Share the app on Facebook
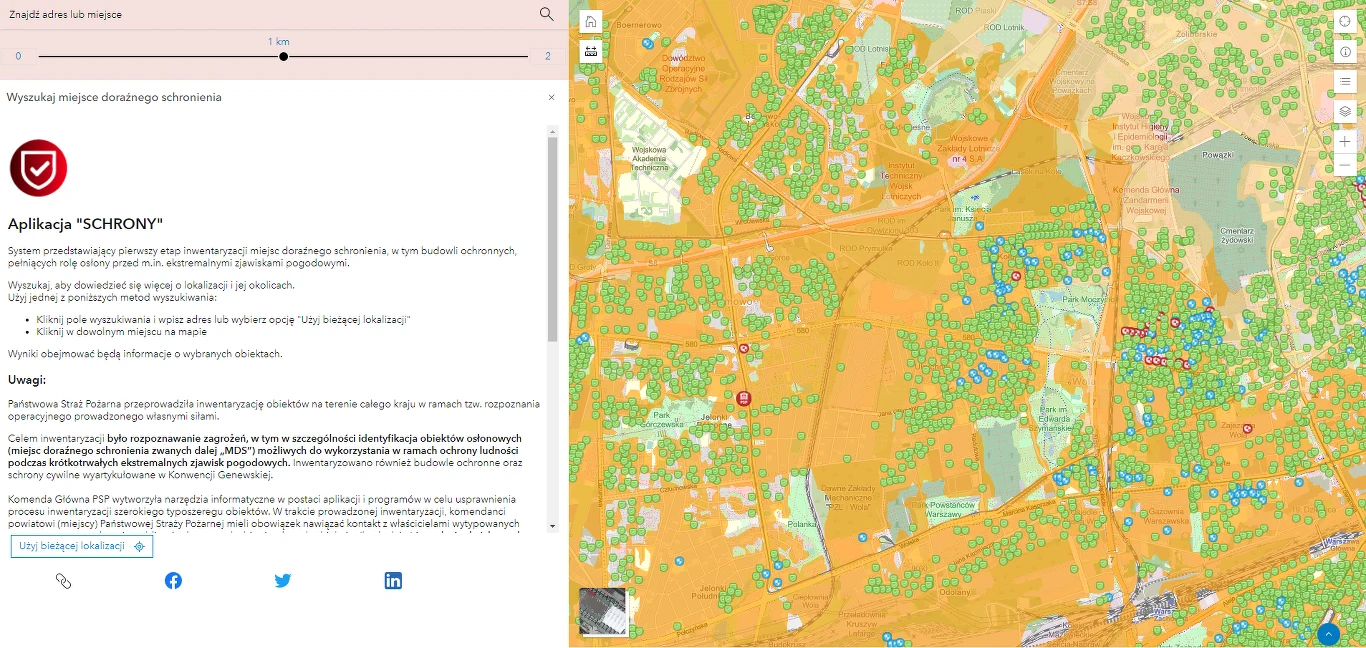Image resolution: width=1366 pixels, height=648 pixels. click(x=173, y=581)
